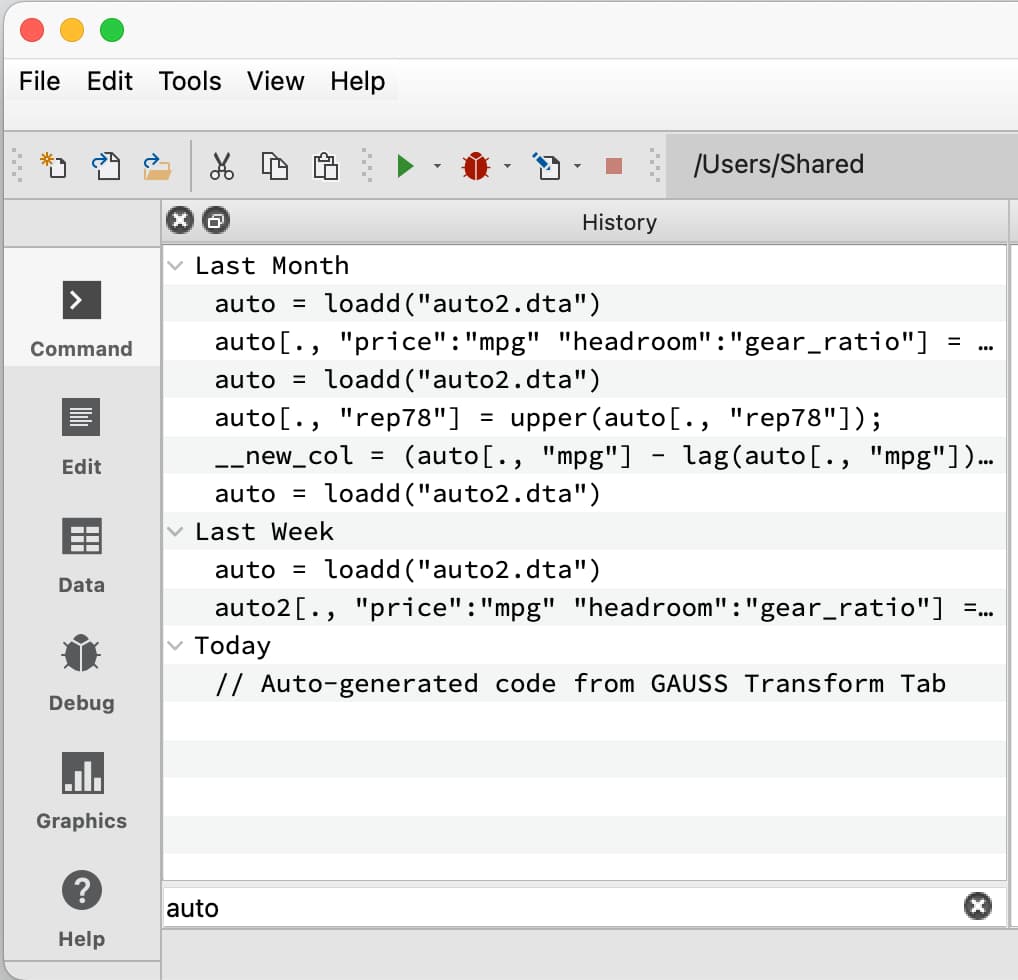Screen dimensions: 1018x980
Task: Float the History panel with undock icon
Action: (x=215, y=221)
